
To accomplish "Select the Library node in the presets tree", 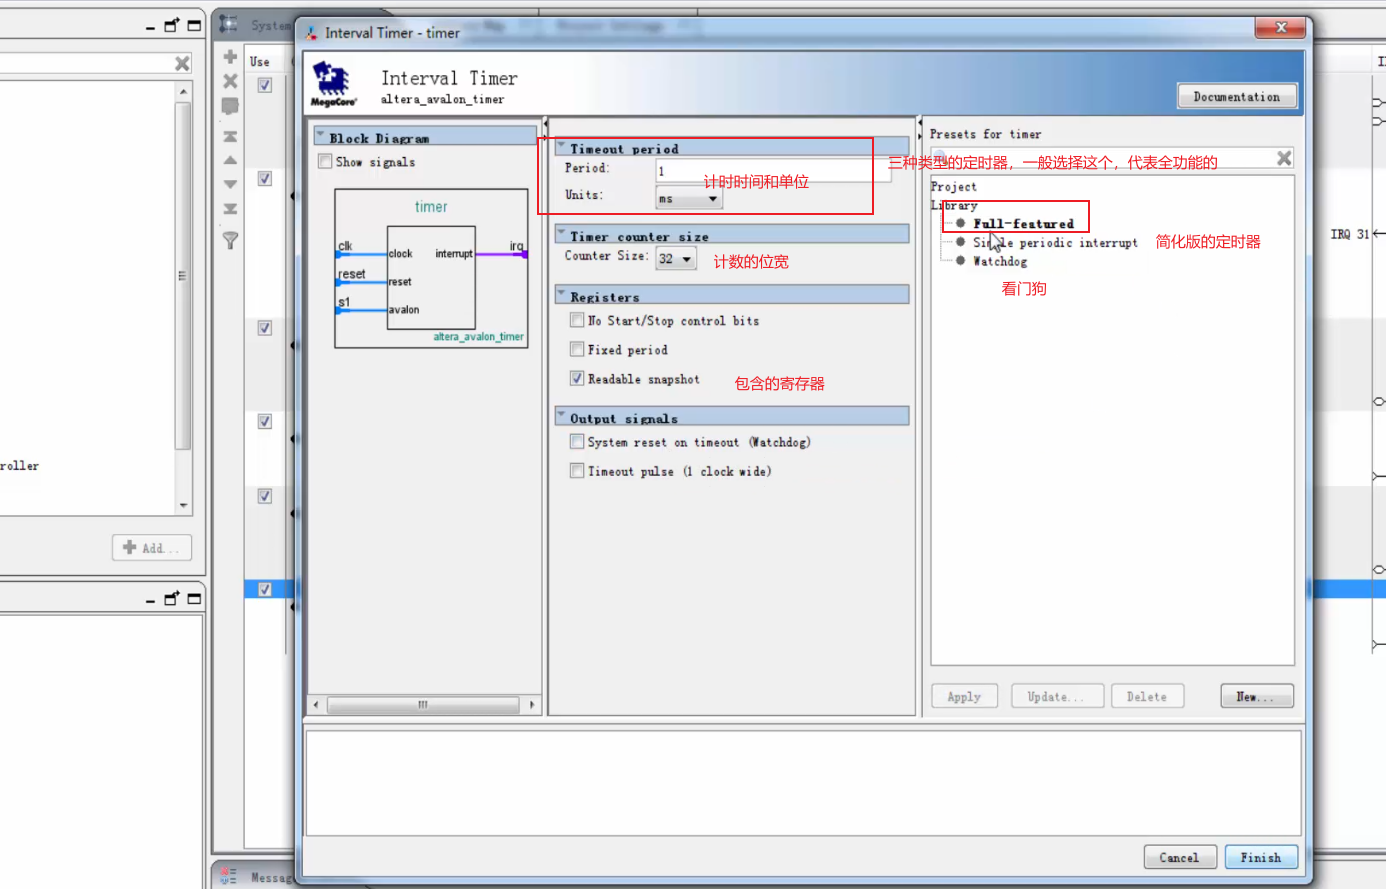I will pyautogui.click(x=955, y=205).
